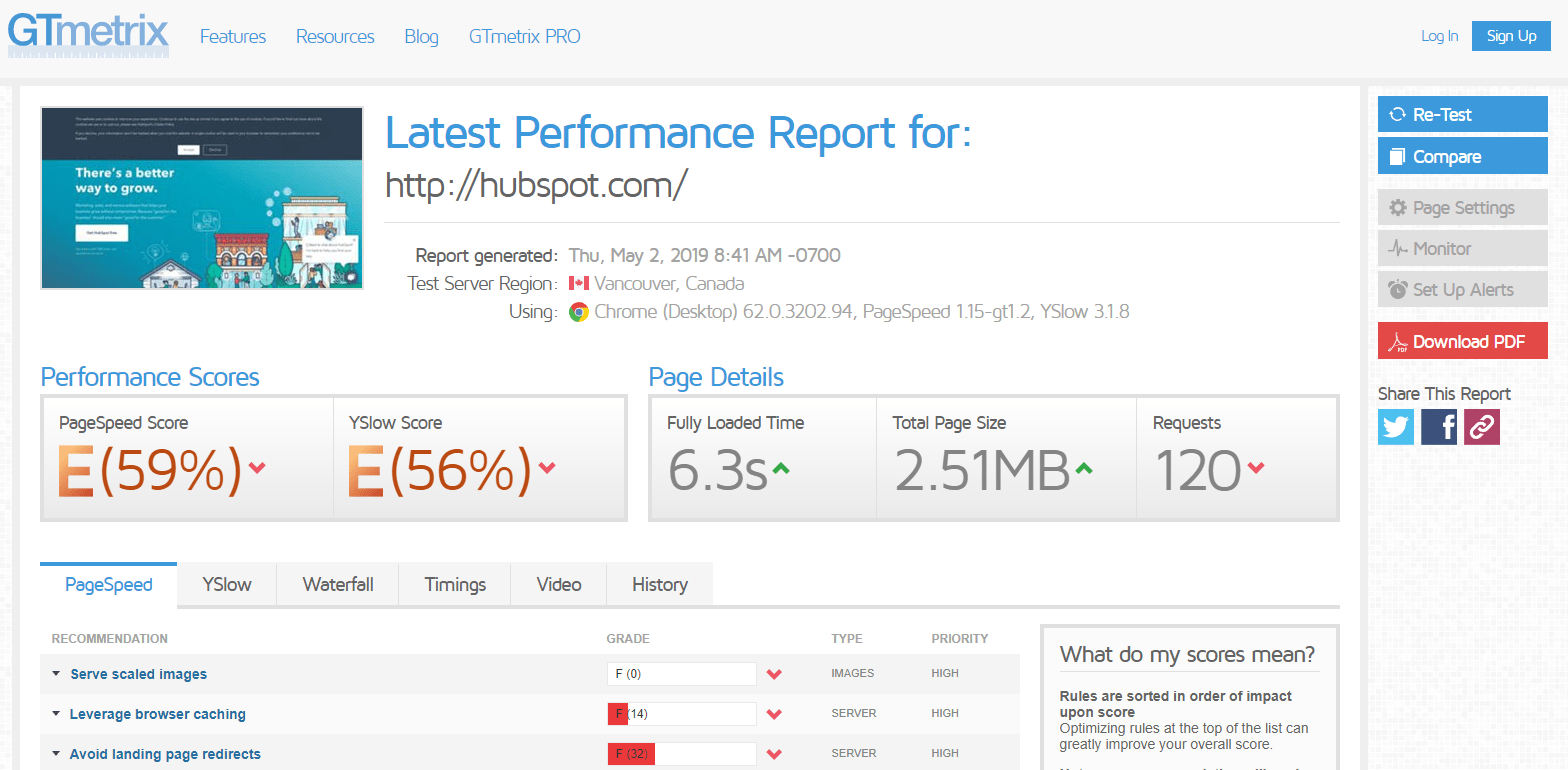Click red chevron beside Leverage browser caching grade
Screen dimensions: 1568x770
[774, 714]
